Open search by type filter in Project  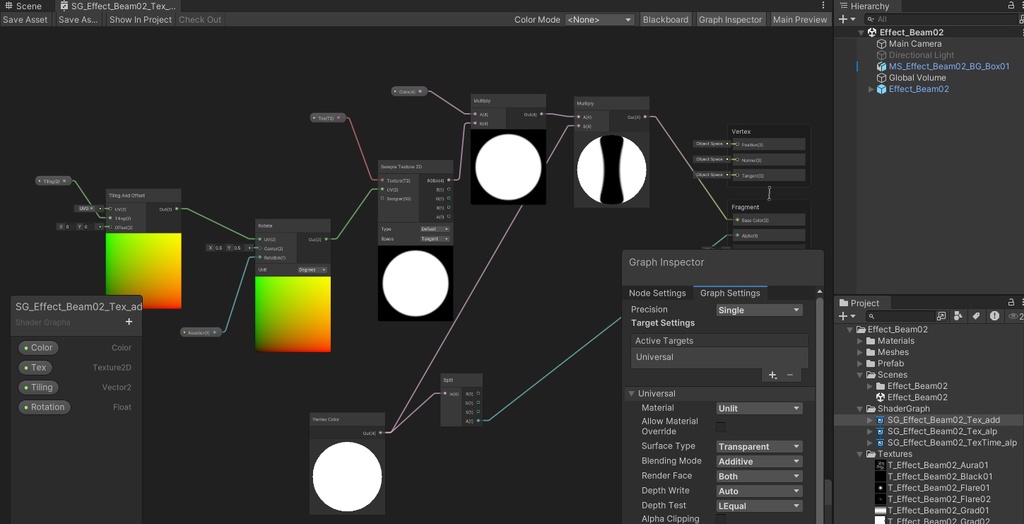click(958, 316)
